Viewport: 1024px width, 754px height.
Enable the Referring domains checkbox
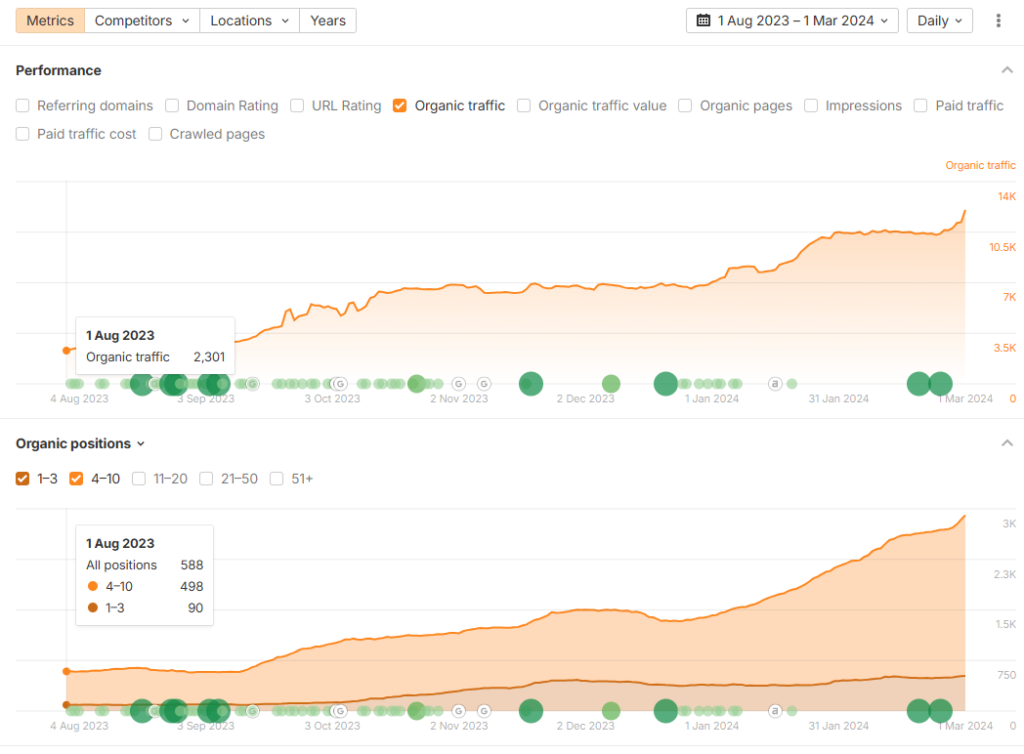point(23,106)
